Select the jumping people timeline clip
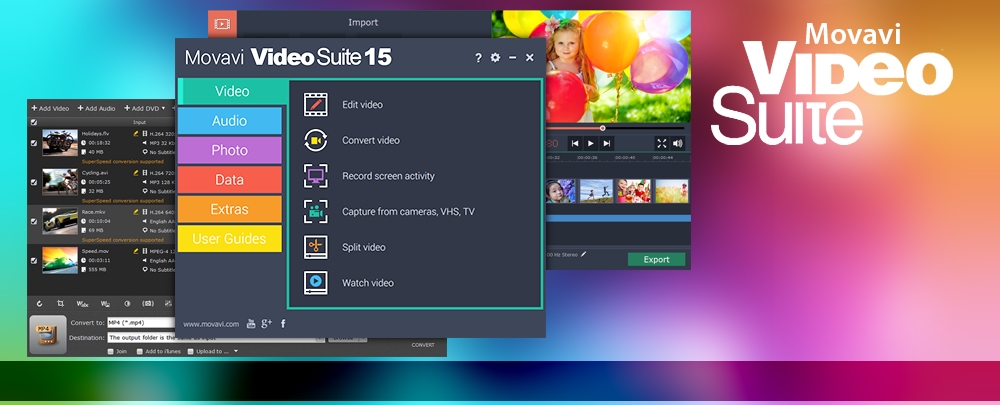This screenshot has height=405, width=1000. point(596,191)
